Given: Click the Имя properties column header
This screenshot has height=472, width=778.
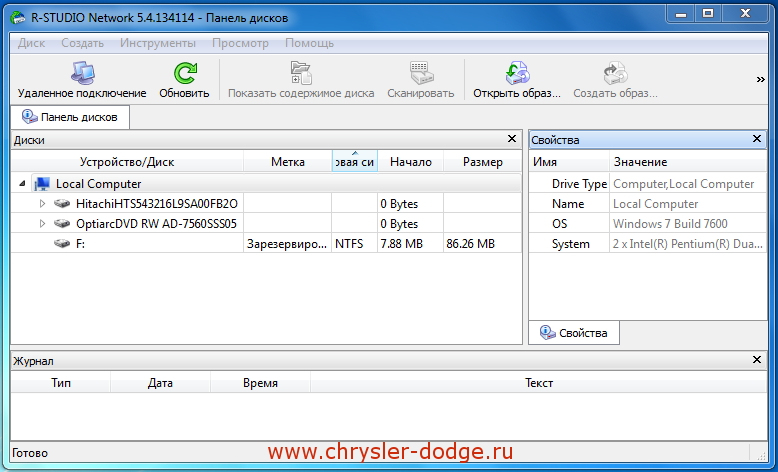Looking at the screenshot, I should [569, 162].
